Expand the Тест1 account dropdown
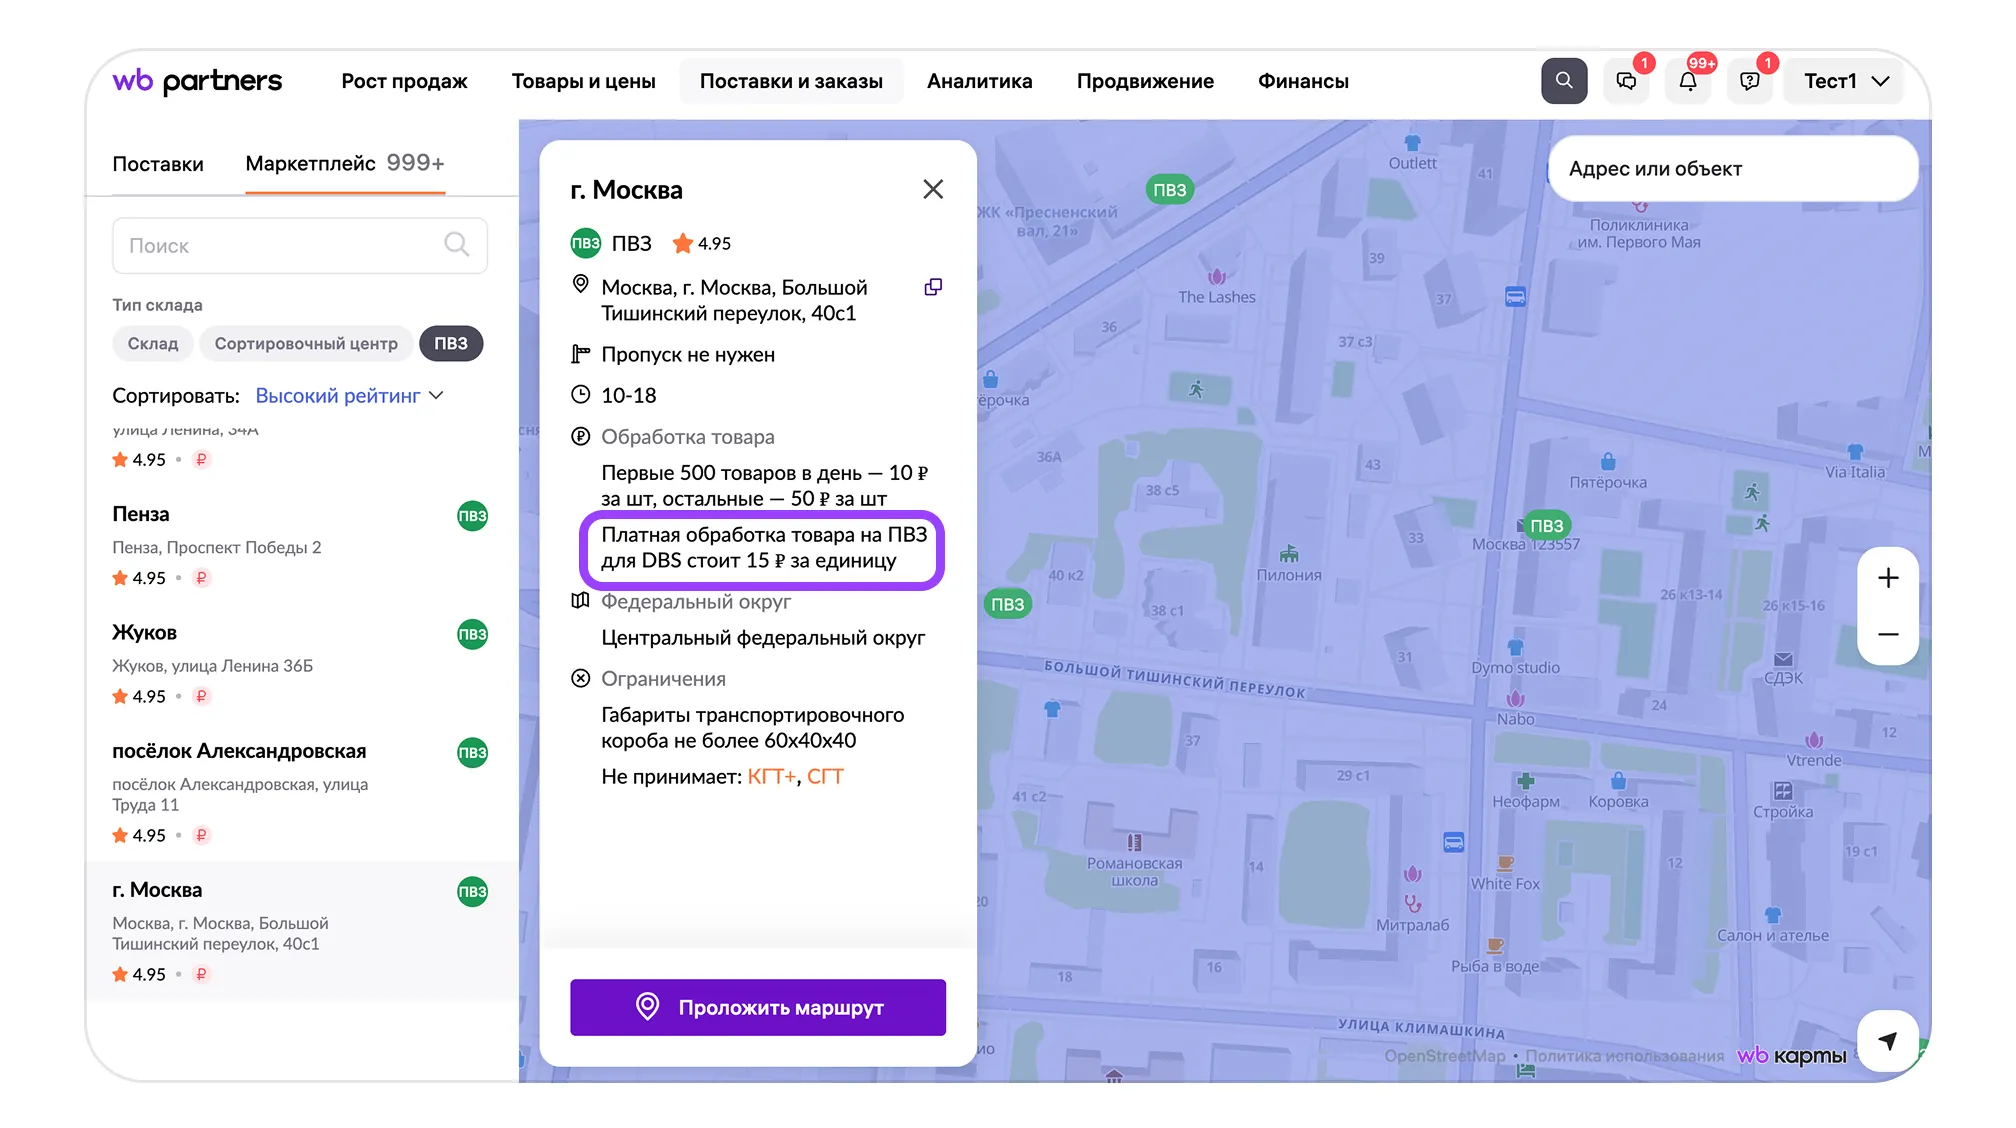The image size is (2016, 1128). pyautogui.click(x=1846, y=81)
